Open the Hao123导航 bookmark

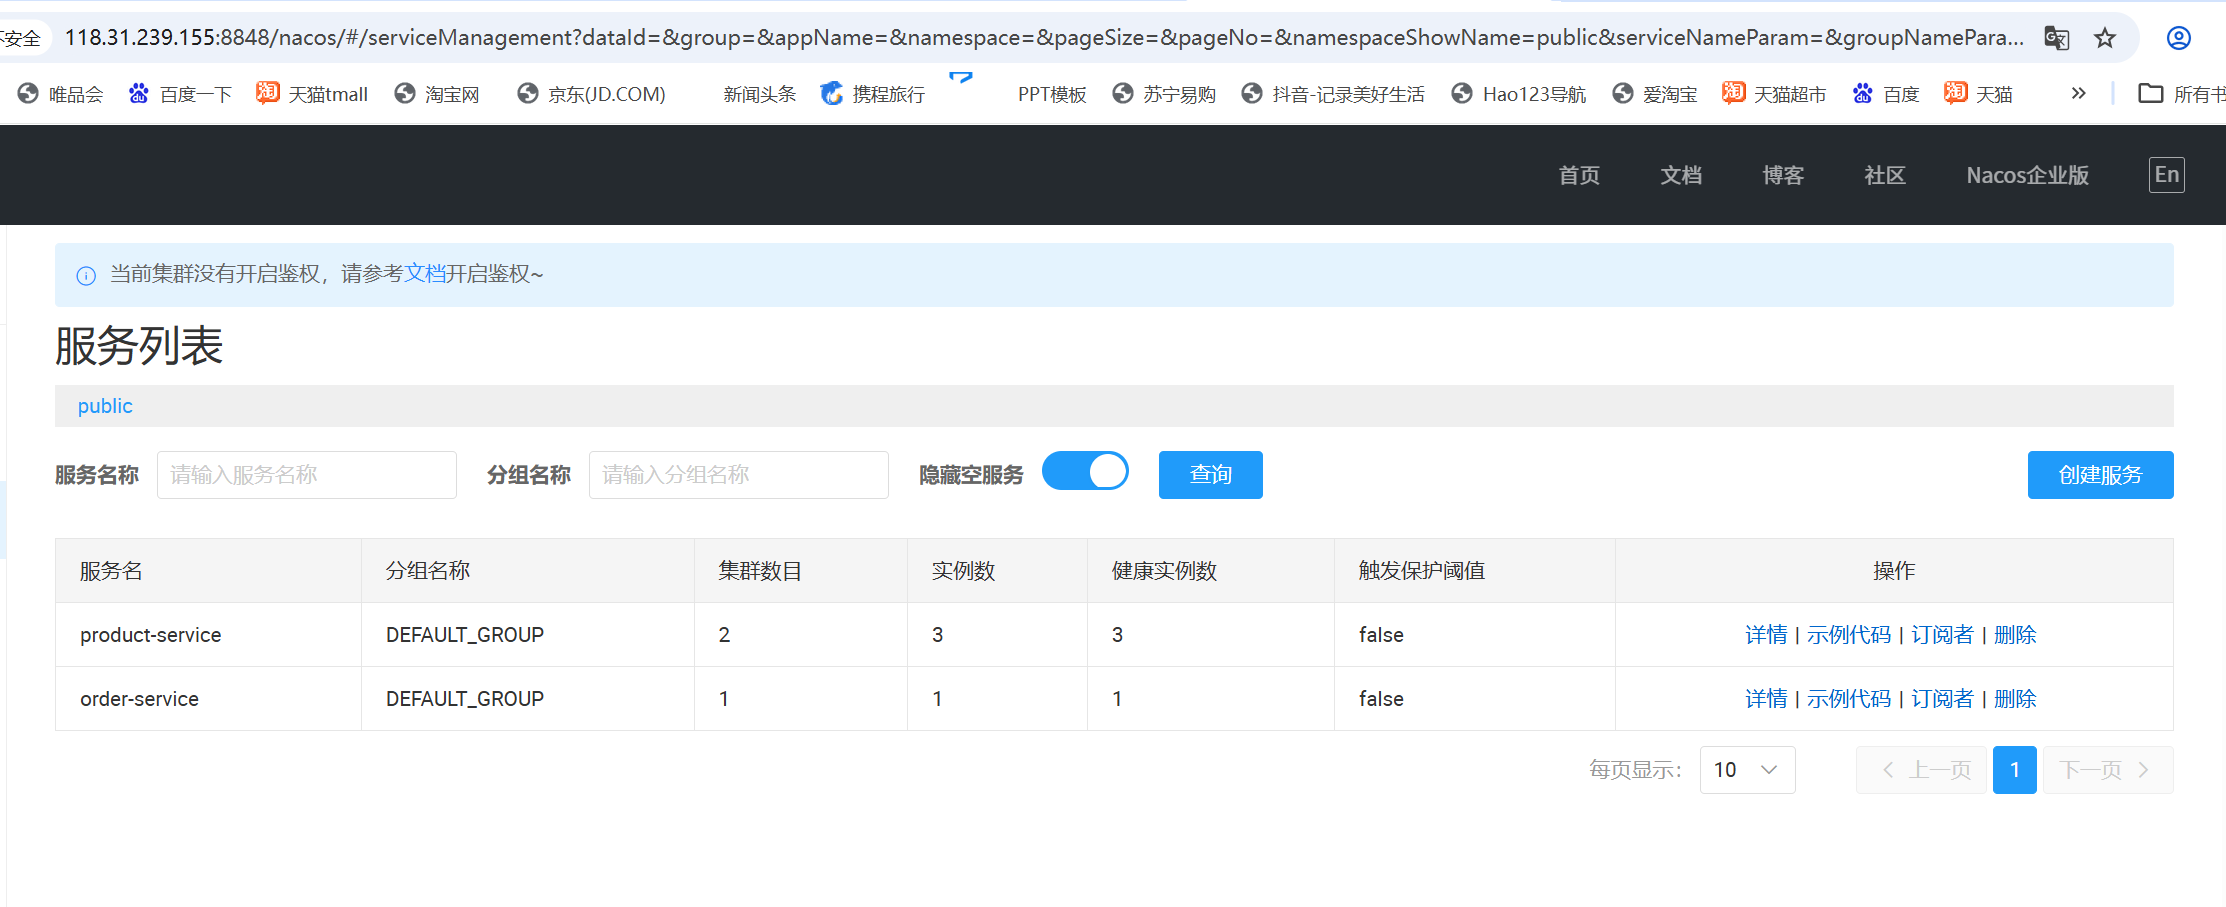[x=1519, y=94]
